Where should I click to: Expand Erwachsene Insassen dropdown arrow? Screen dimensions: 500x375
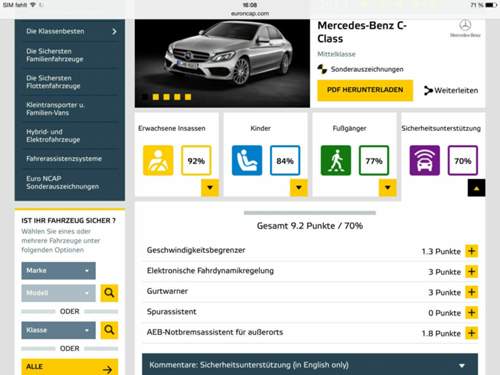click(210, 188)
